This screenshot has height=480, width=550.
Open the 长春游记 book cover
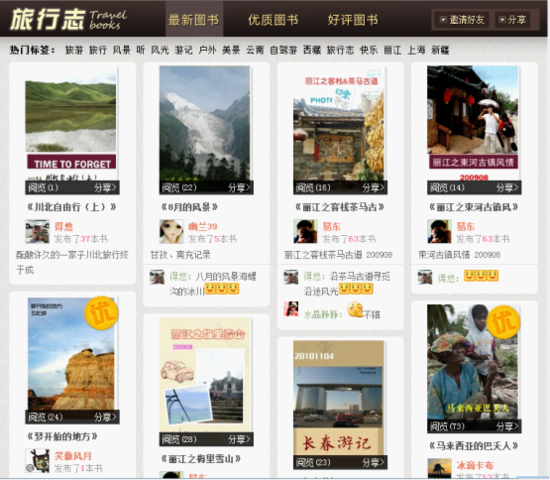338,398
